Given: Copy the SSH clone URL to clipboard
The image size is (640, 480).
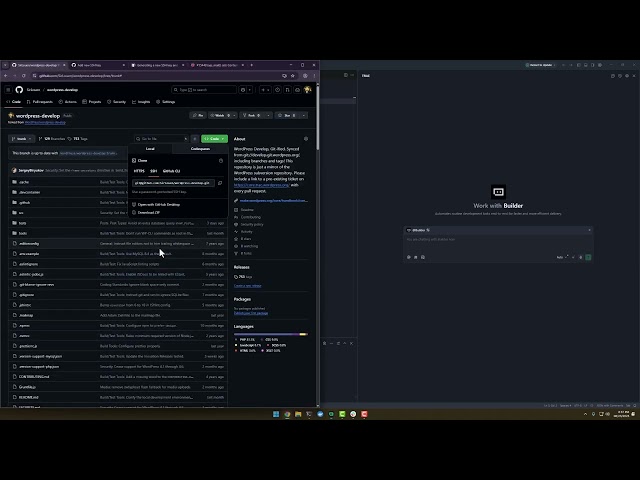Looking at the screenshot, I should coord(220,183).
